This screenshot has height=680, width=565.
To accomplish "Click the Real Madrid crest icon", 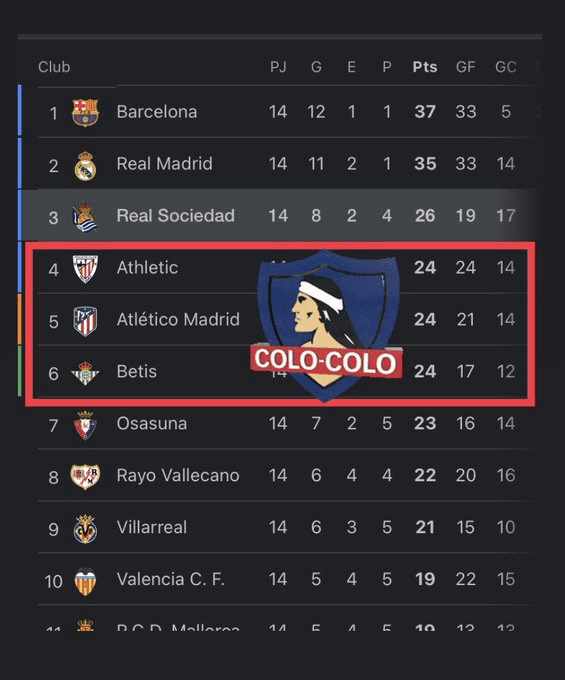I will pyautogui.click(x=85, y=166).
